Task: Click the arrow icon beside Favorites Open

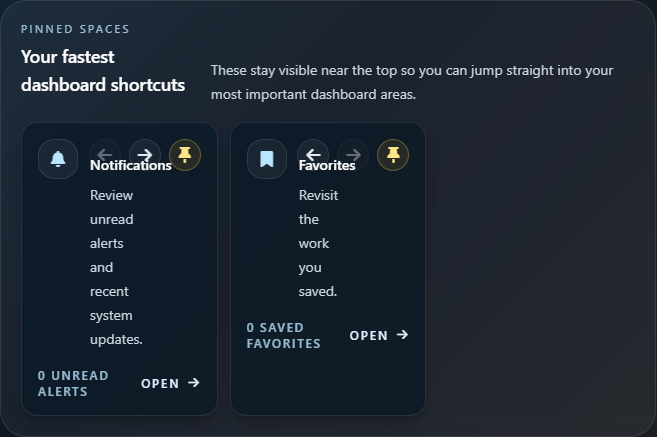Action: [402, 335]
